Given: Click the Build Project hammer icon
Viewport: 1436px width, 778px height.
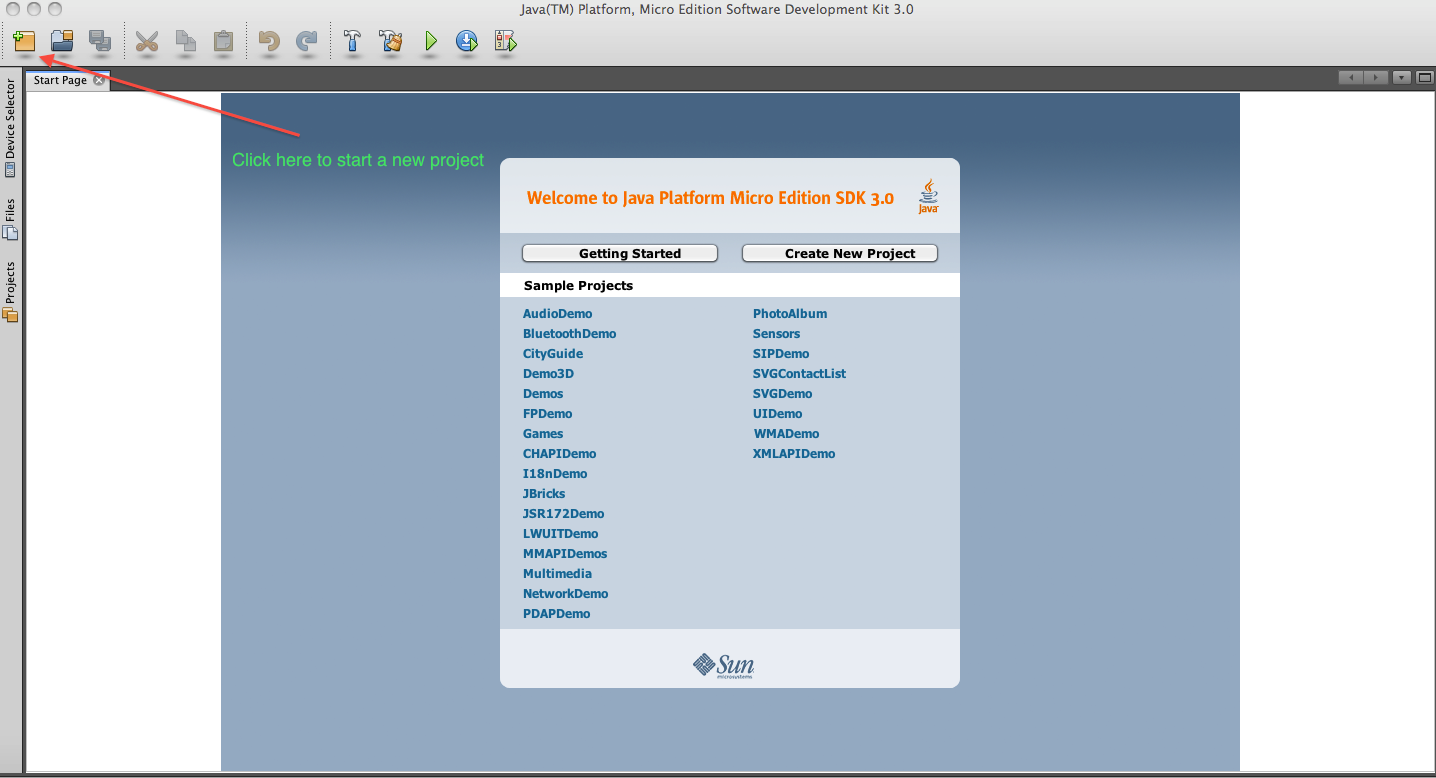Looking at the screenshot, I should 352,41.
